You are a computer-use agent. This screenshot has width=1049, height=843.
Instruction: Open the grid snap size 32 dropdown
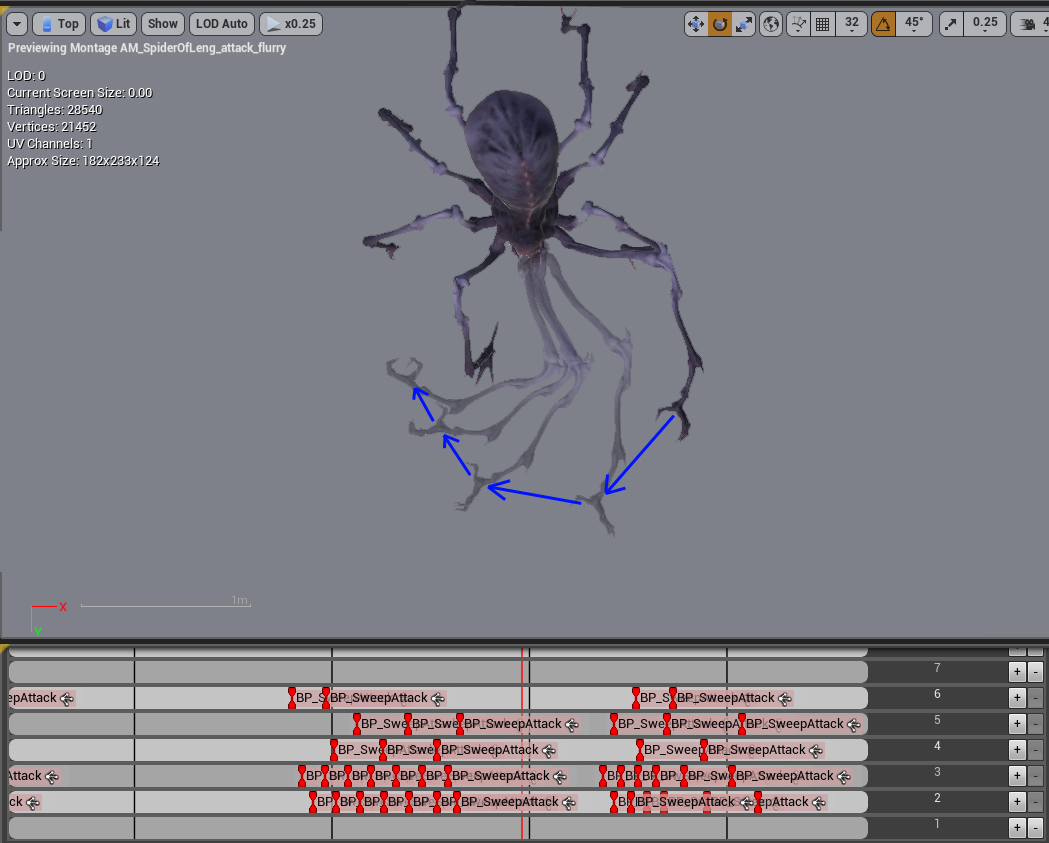pos(852,24)
